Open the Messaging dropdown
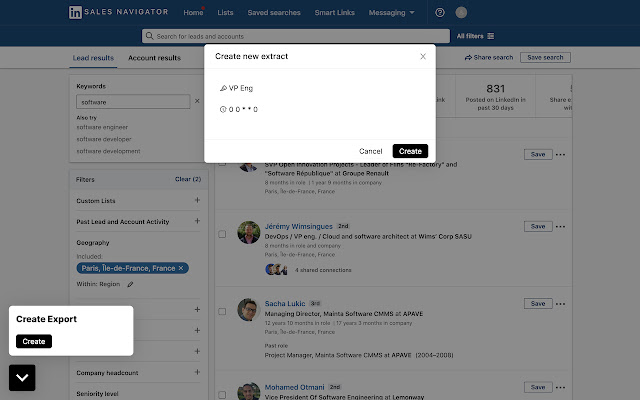 (391, 13)
